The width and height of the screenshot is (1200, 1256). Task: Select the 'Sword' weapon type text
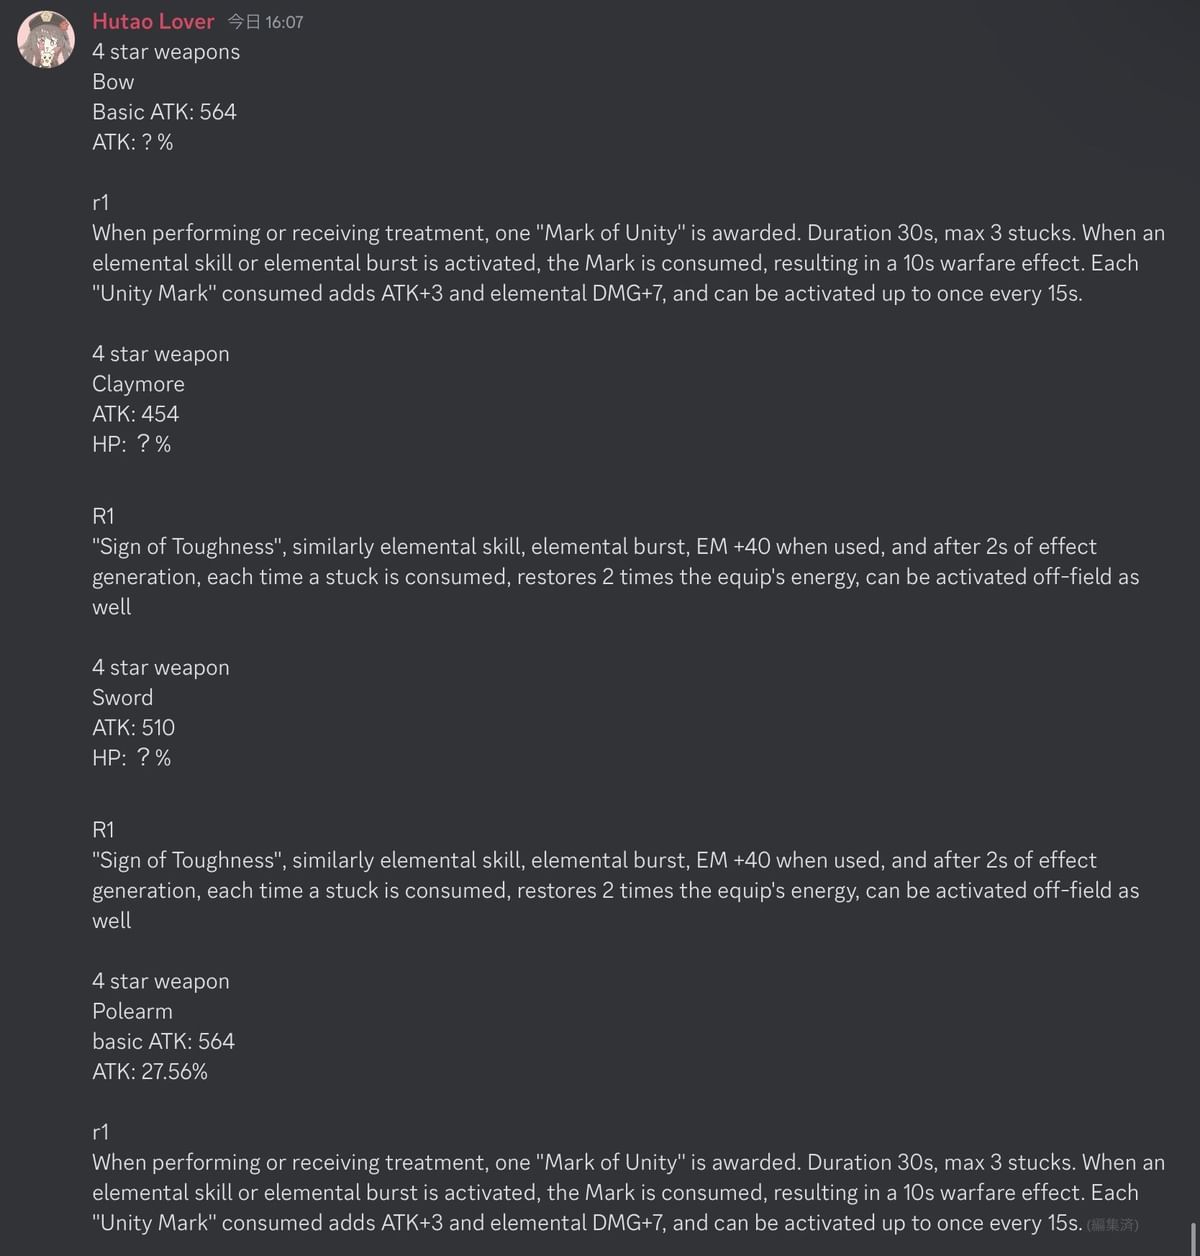coord(122,697)
